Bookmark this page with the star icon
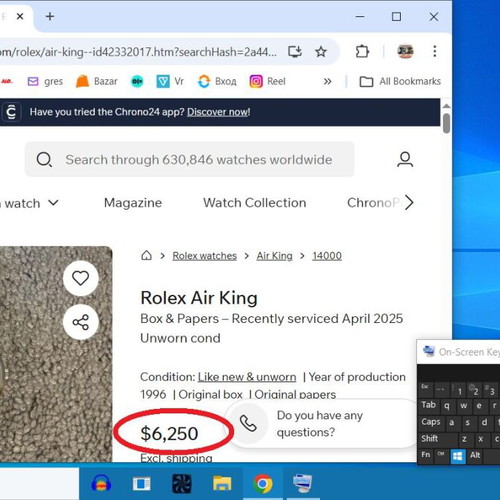The image size is (500, 500). [321, 52]
